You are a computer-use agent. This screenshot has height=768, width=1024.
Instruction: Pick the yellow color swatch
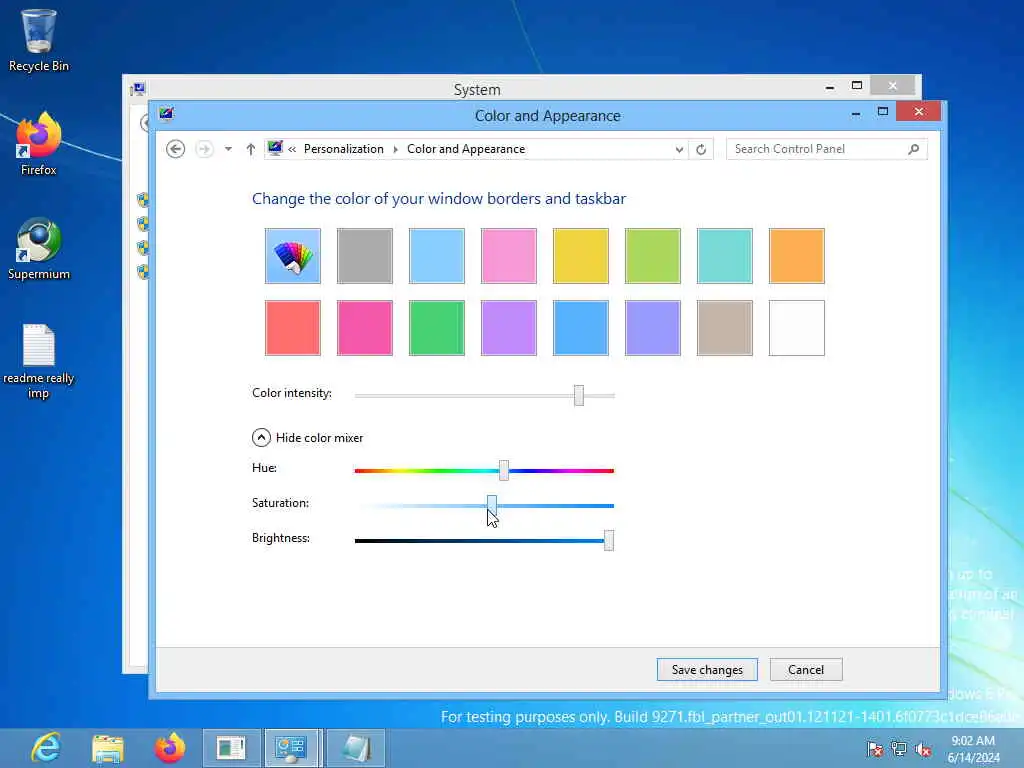[x=581, y=256]
